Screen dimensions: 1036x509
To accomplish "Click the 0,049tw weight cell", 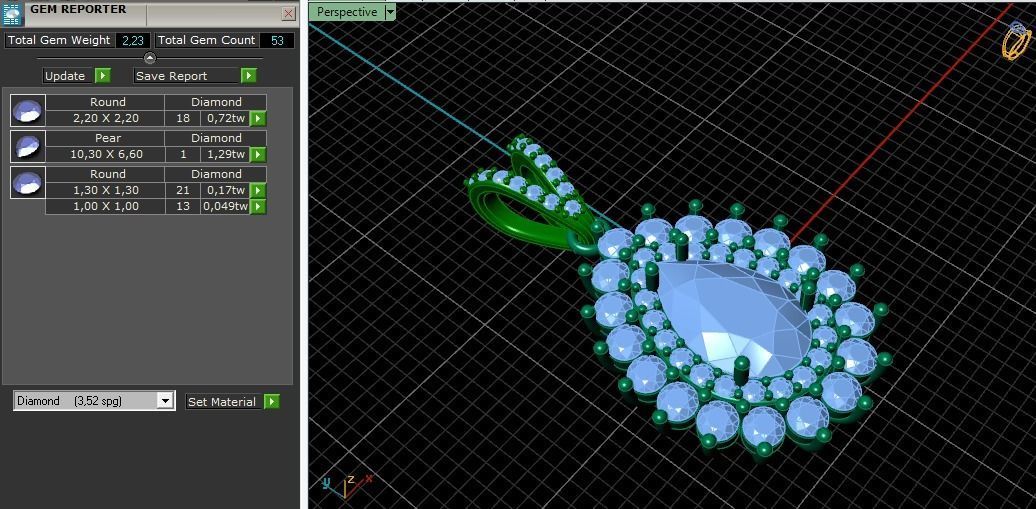I will click(225, 206).
